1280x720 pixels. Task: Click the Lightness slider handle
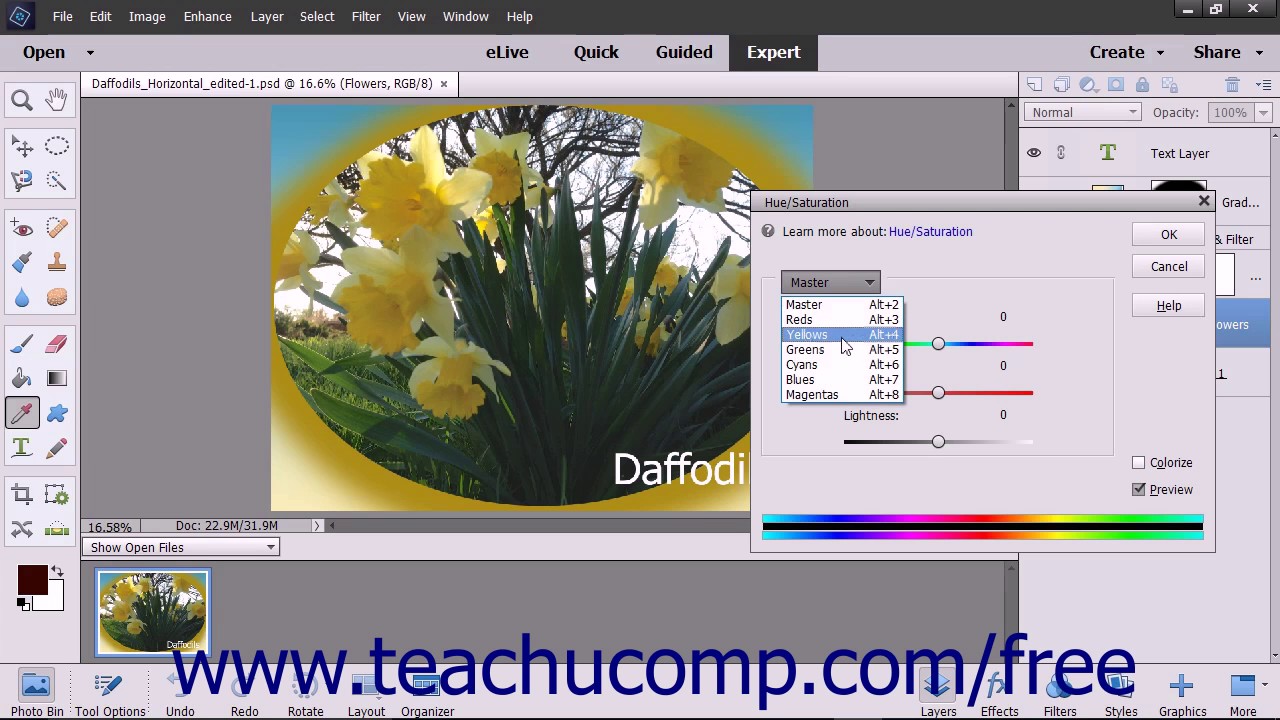938,441
